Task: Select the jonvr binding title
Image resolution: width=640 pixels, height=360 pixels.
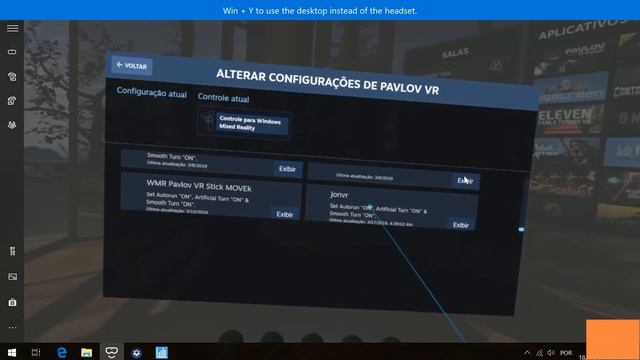Action: pyautogui.click(x=339, y=195)
